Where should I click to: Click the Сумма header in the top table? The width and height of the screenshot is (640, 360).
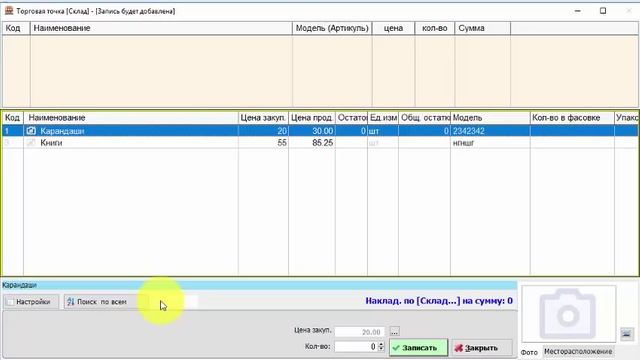click(x=482, y=28)
